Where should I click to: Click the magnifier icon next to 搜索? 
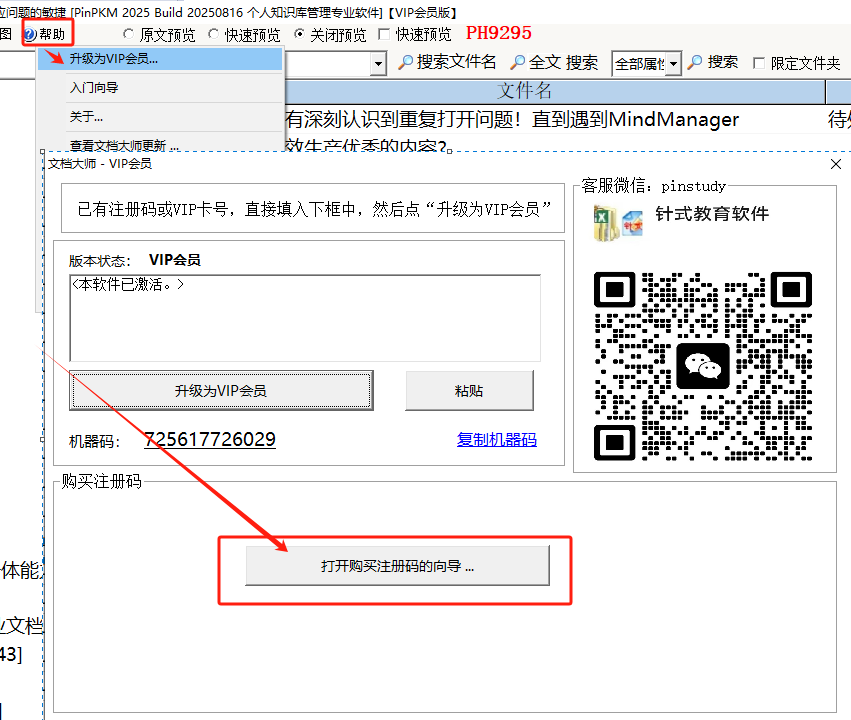click(x=693, y=62)
